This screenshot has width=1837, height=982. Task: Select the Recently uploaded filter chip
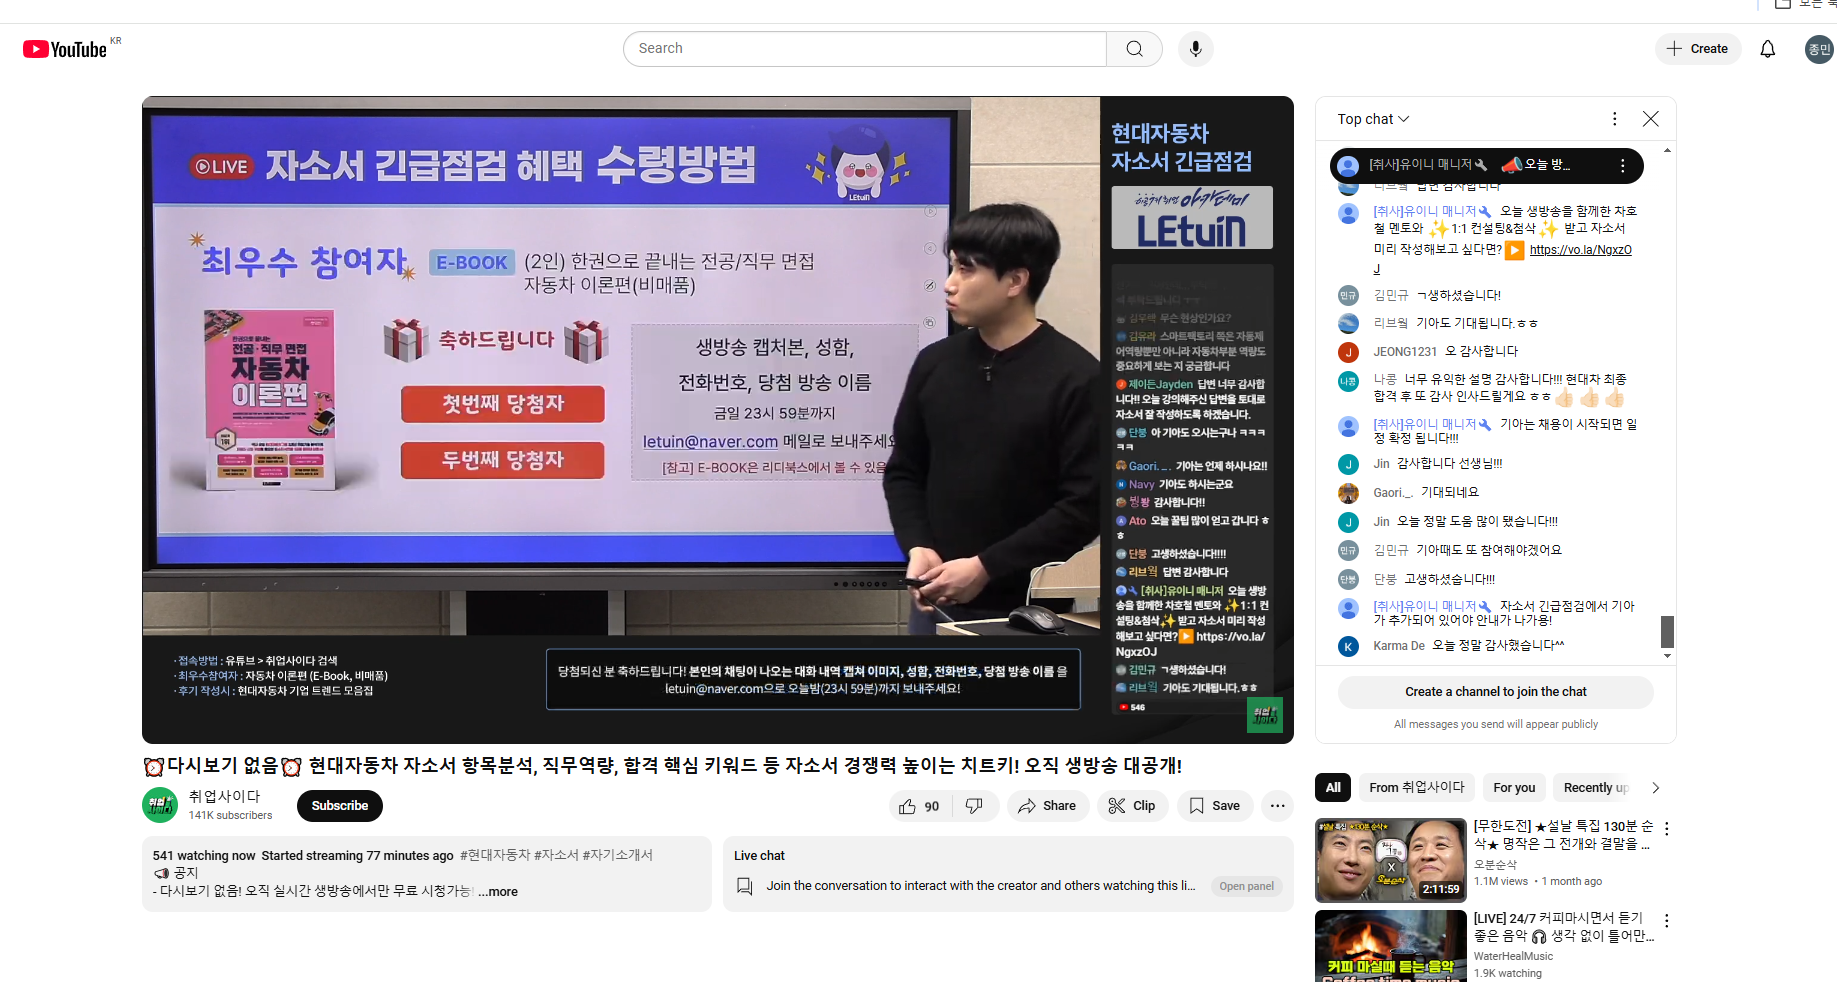tap(1594, 788)
